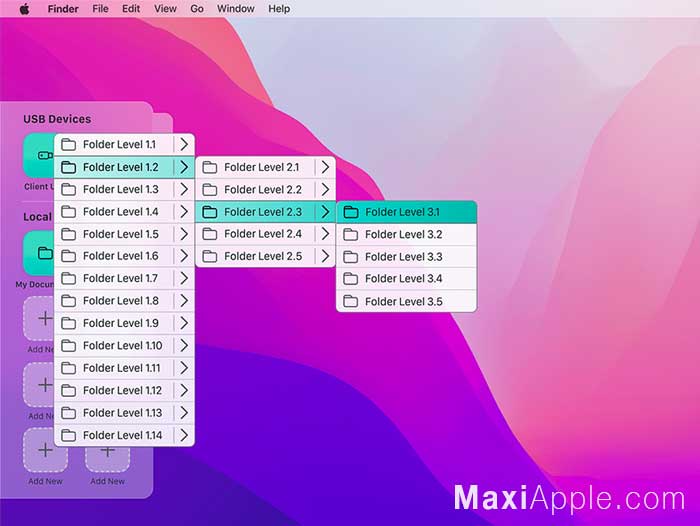Choose the 'Folder Level 1.4' label
This screenshot has width=700, height=526.
tap(121, 211)
